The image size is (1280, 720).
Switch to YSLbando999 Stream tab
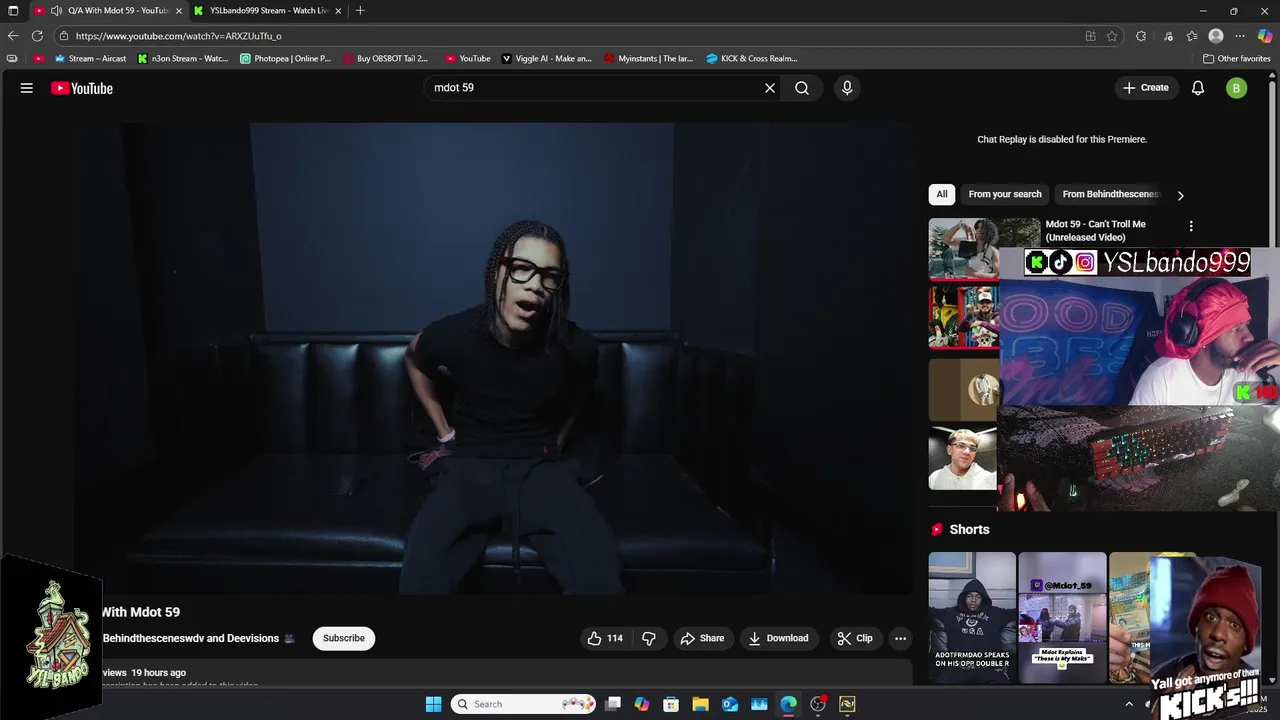[x=268, y=11]
